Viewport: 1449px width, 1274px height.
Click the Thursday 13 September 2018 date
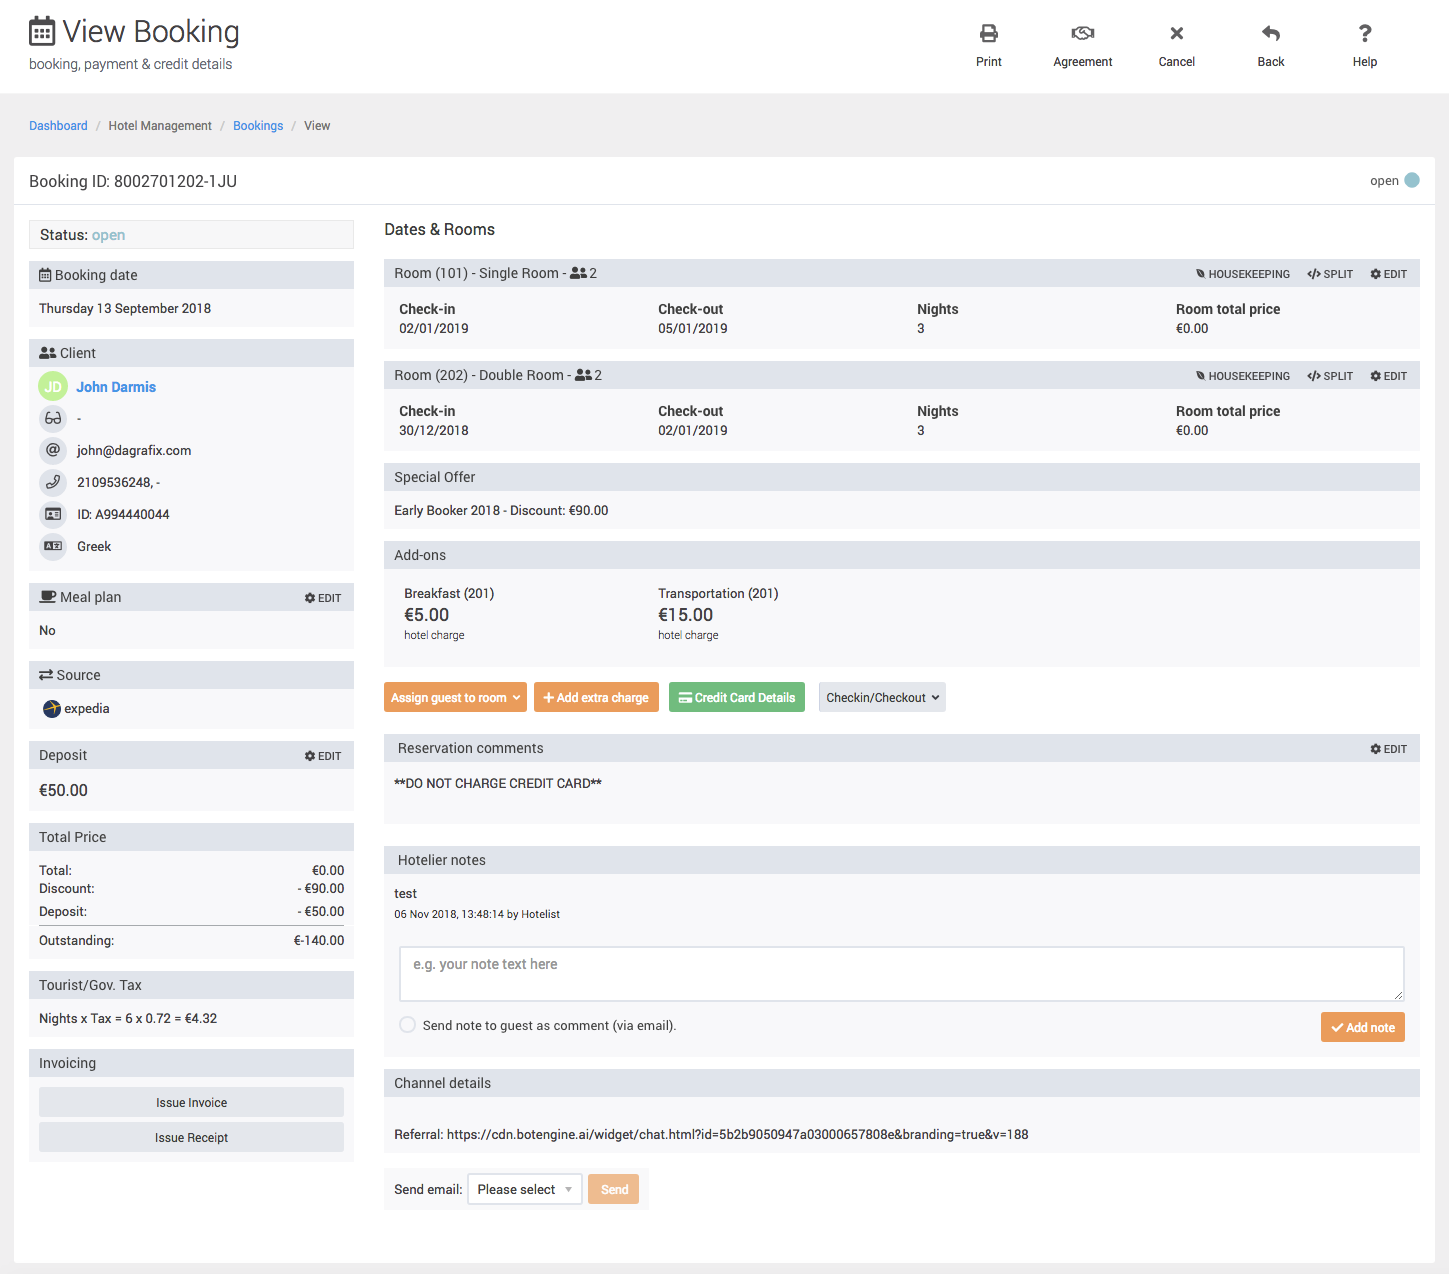click(125, 308)
